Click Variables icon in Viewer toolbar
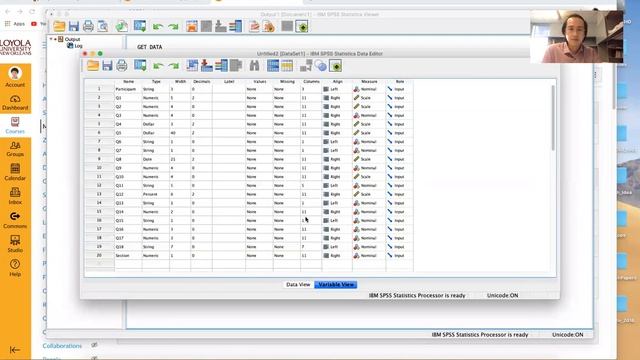The height and width of the screenshot is (360, 640). tap(236, 27)
